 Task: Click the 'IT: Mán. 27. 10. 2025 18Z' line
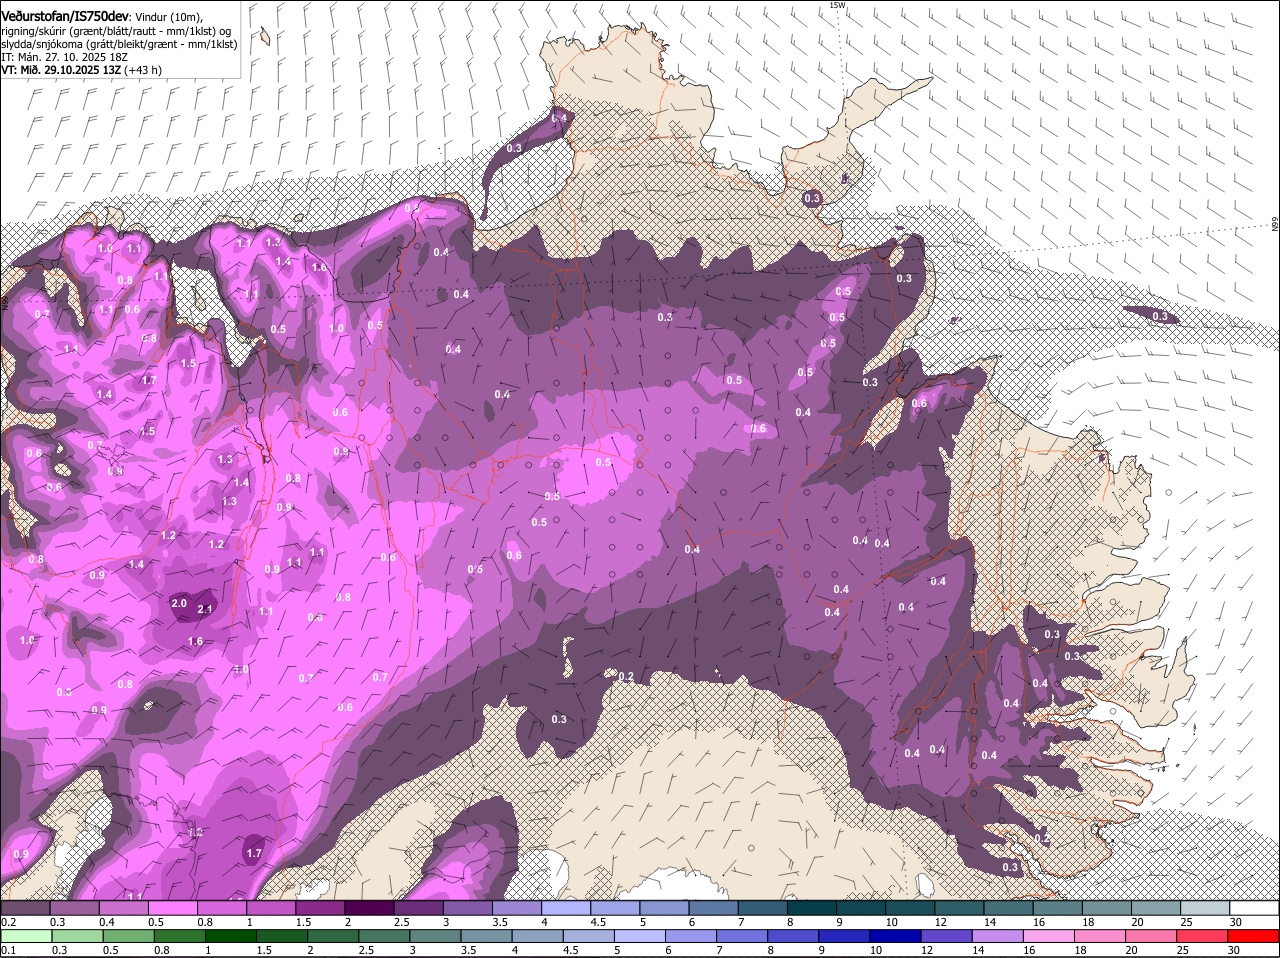click(64, 57)
